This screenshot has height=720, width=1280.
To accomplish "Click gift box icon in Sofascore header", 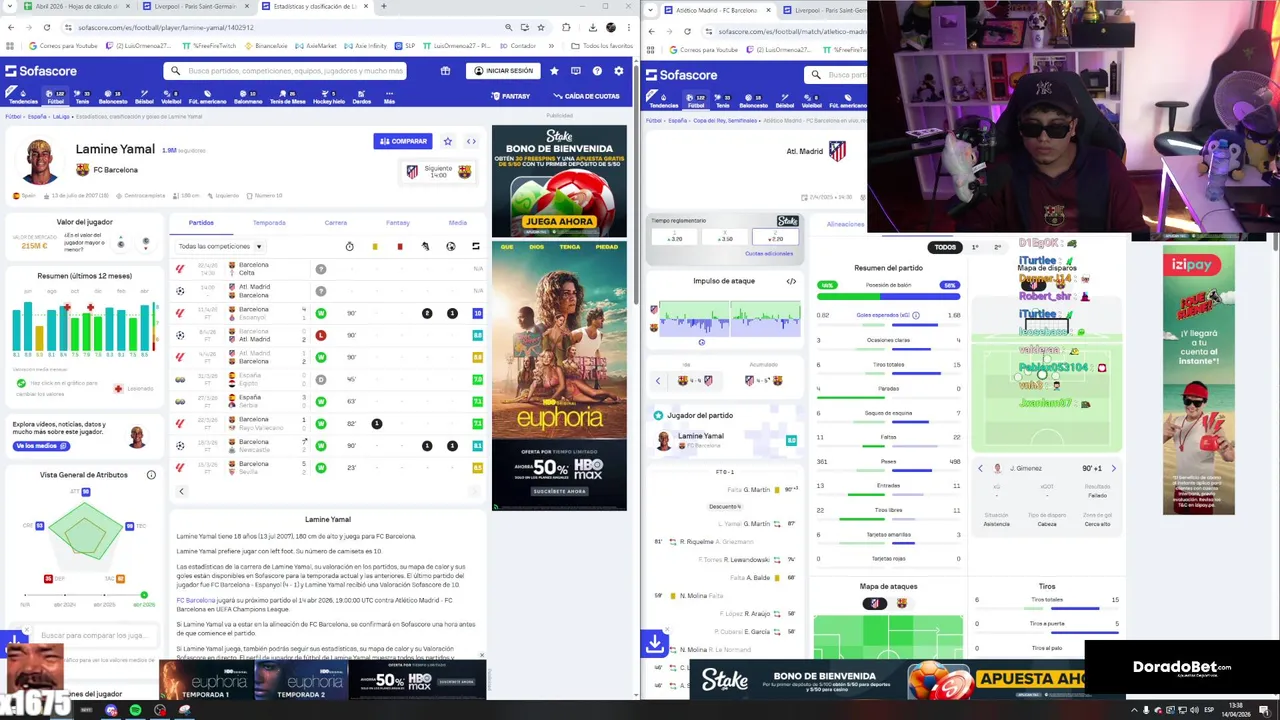I will tap(445, 71).
